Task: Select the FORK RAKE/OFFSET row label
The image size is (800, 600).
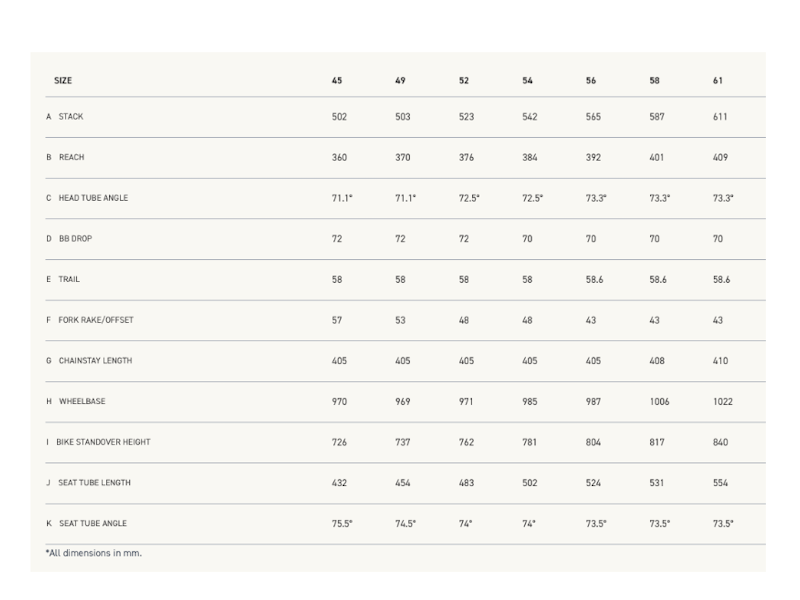Action: pos(96,320)
